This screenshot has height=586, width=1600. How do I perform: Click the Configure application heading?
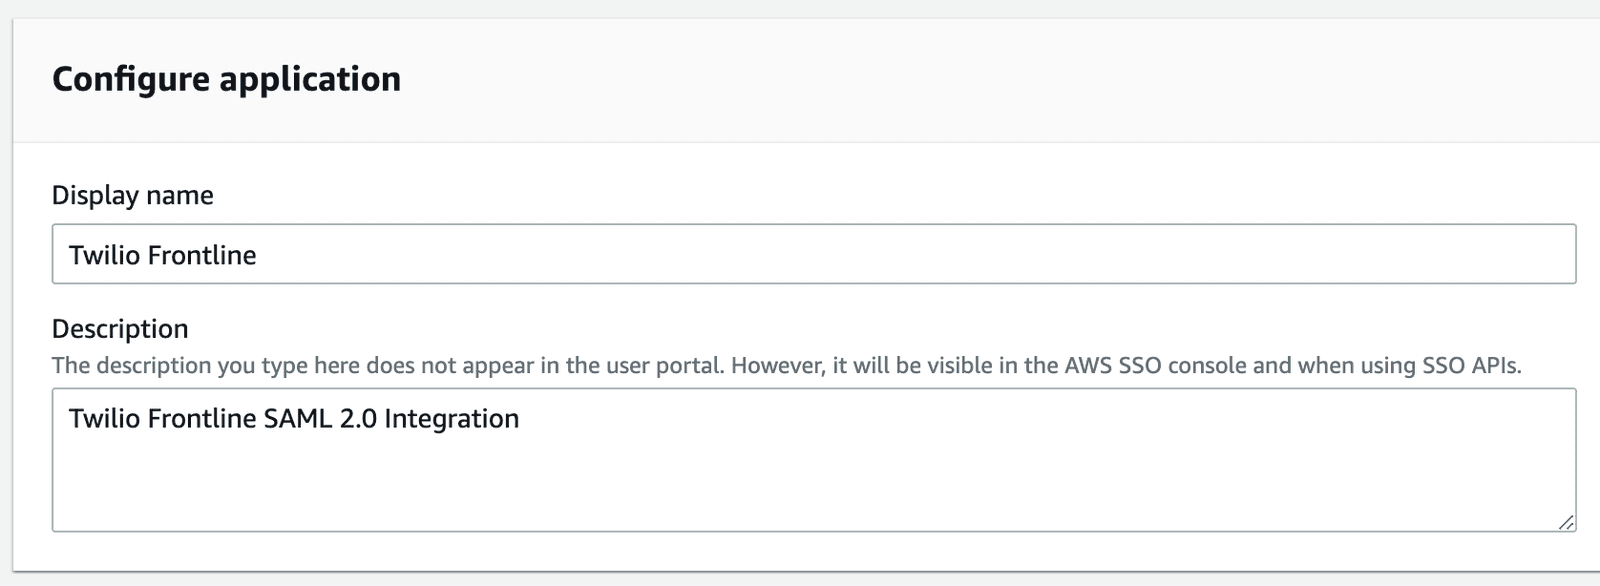click(x=228, y=79)
